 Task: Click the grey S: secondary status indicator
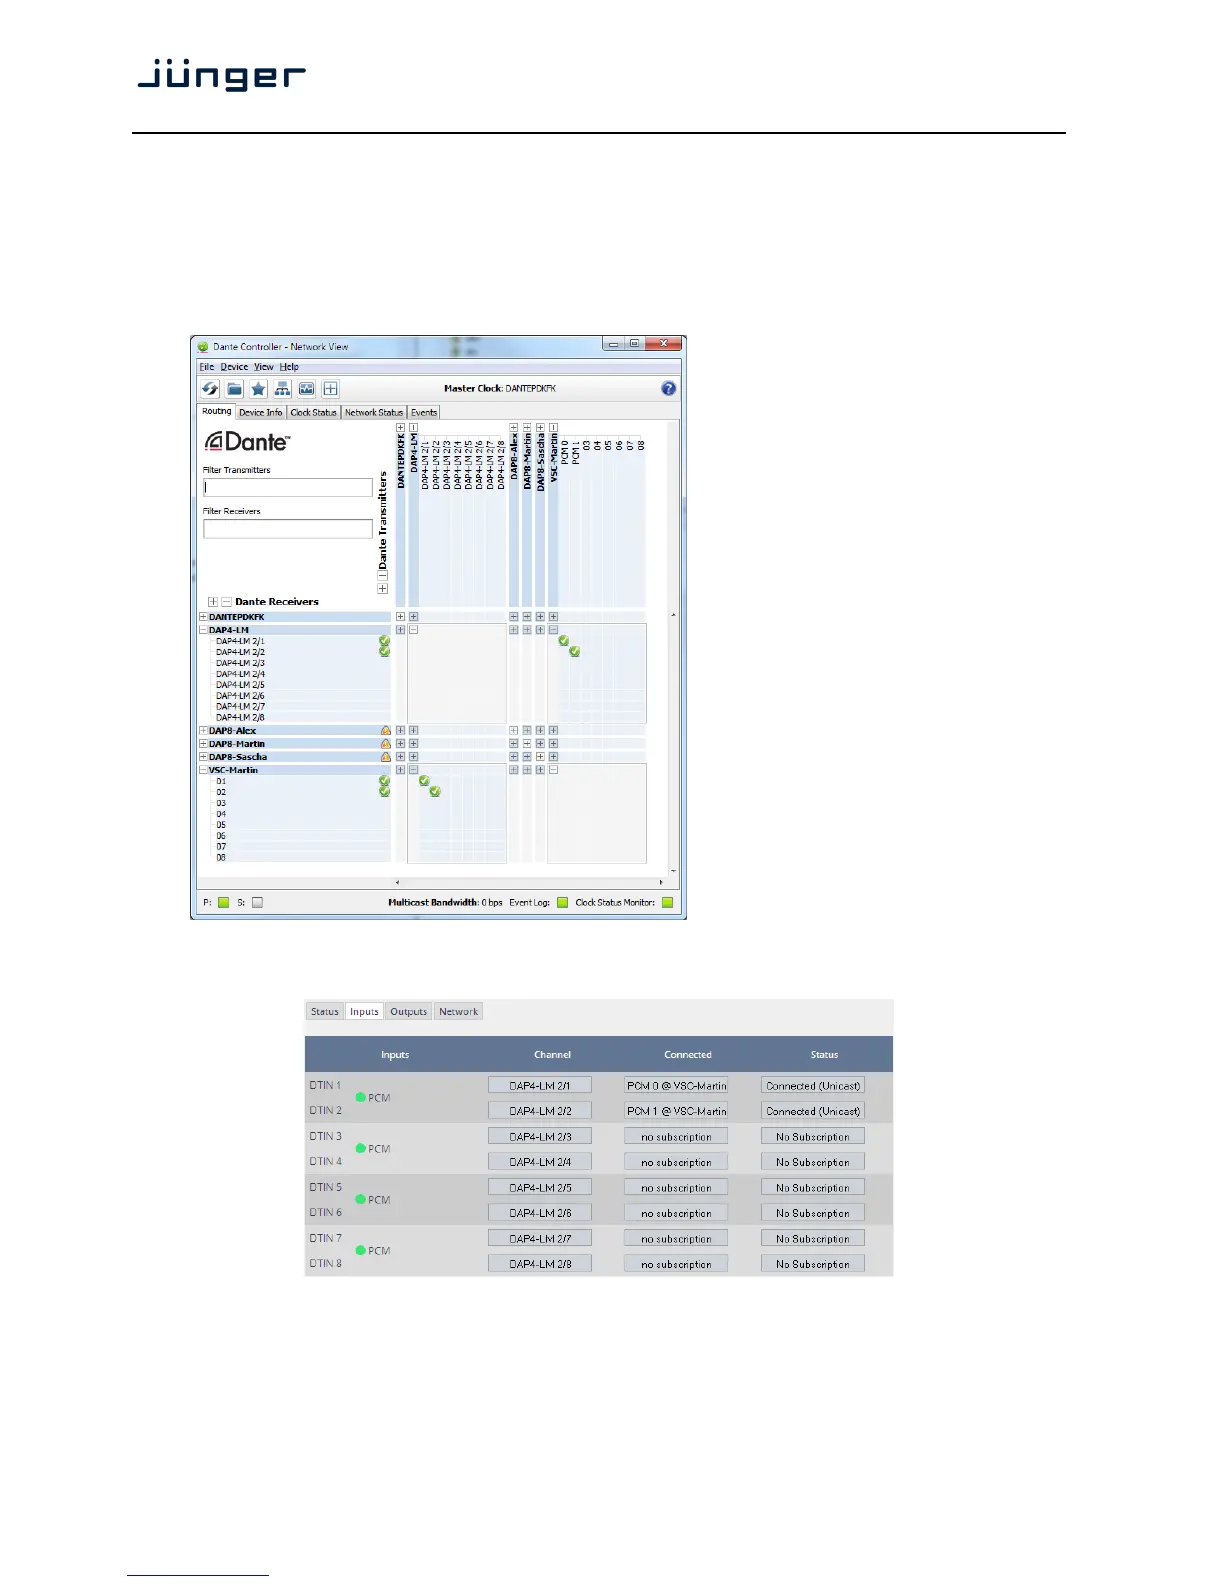pos(257,902)
